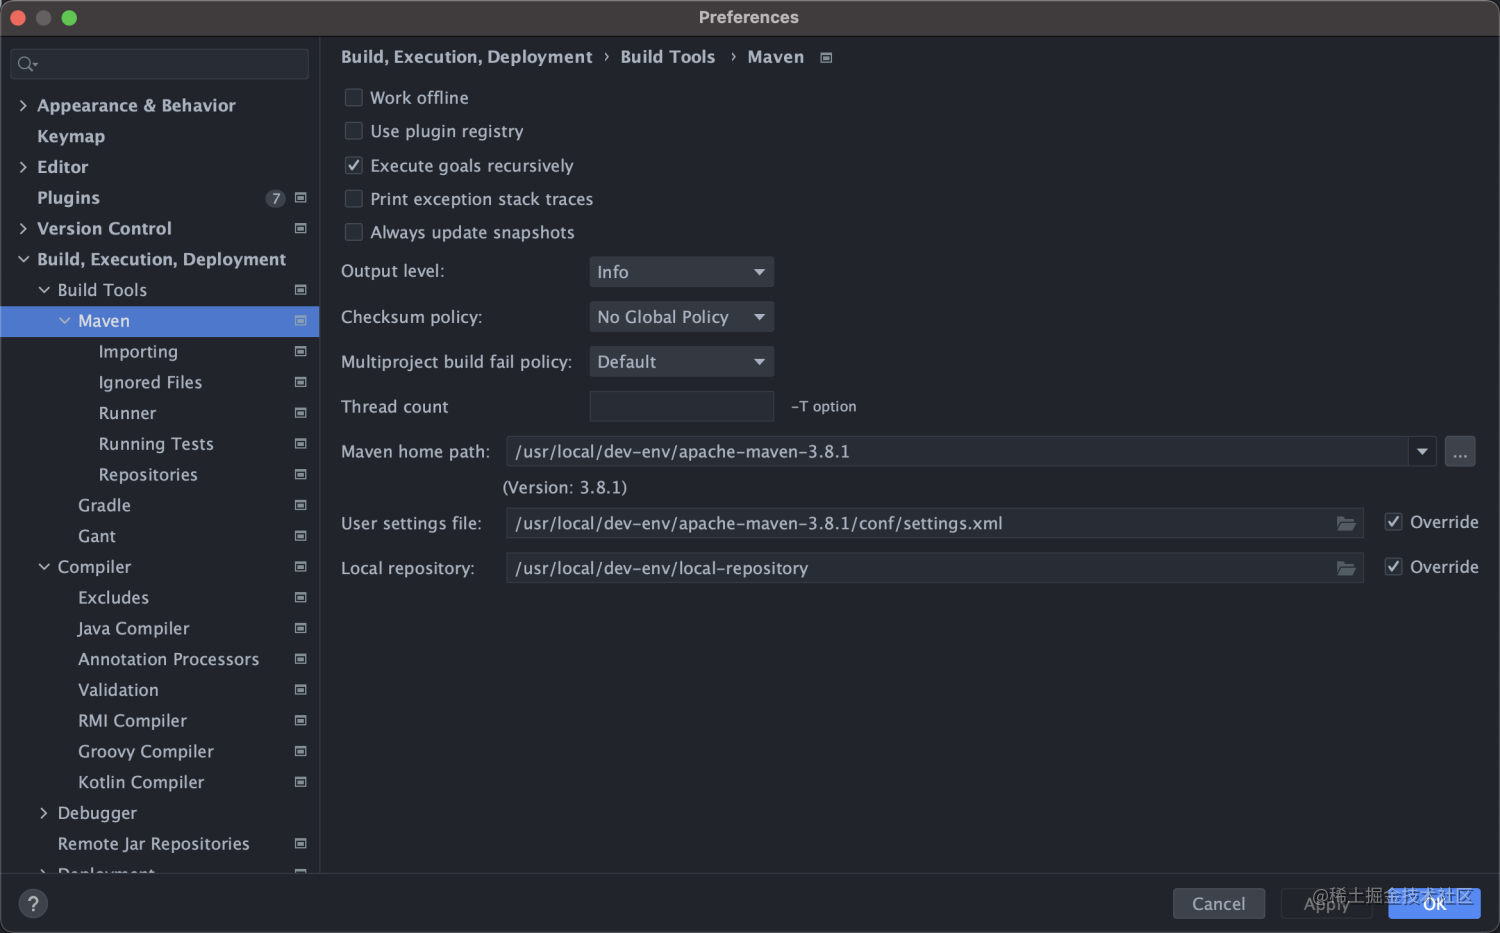Click folder icon in Local repository field

1346,569
